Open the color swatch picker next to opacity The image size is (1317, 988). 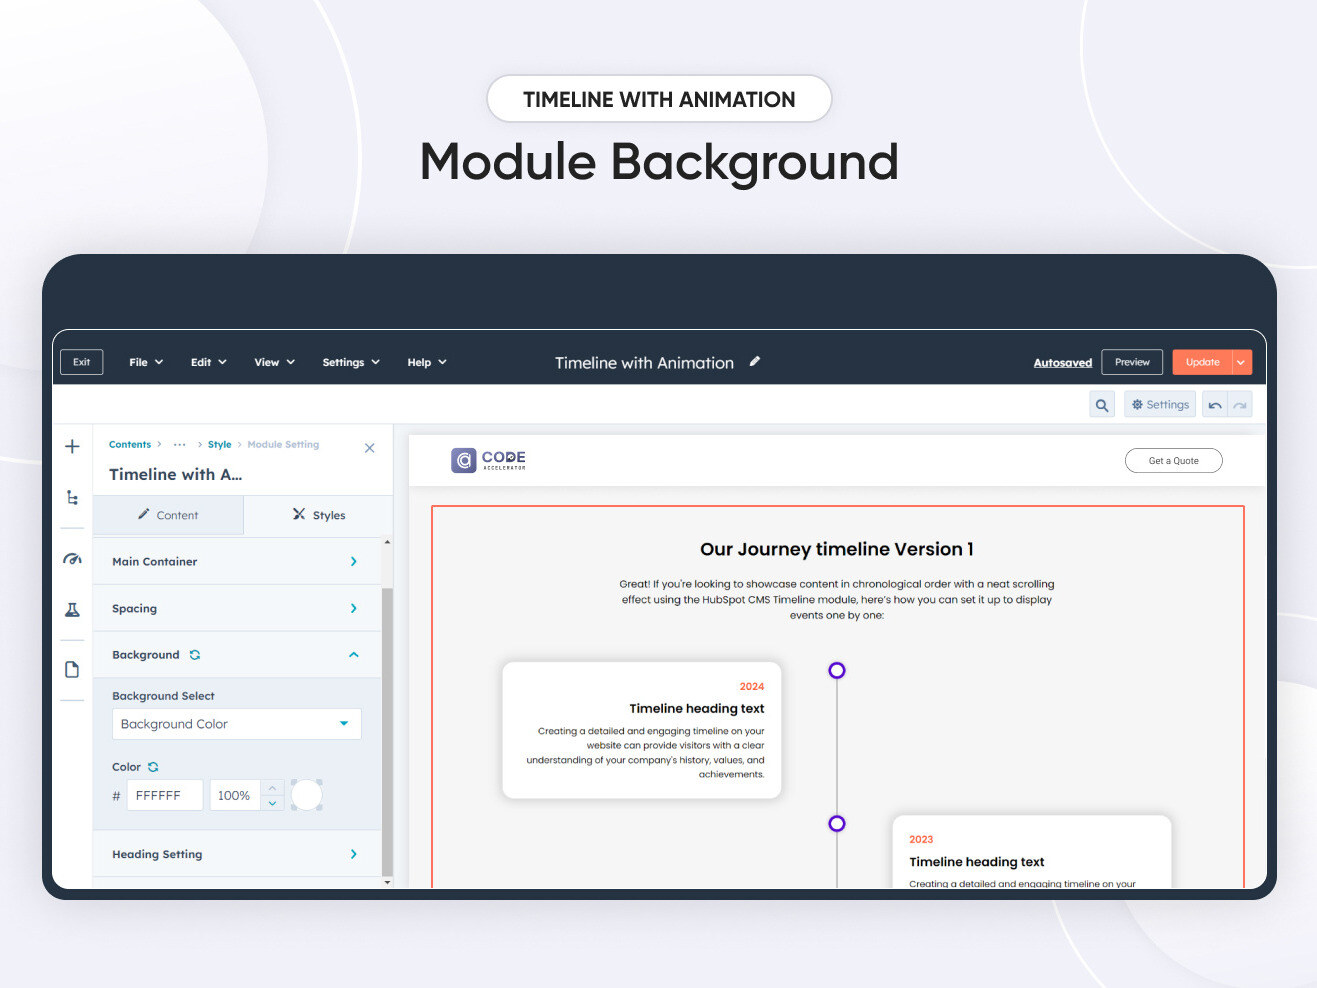tap(307, 794)
